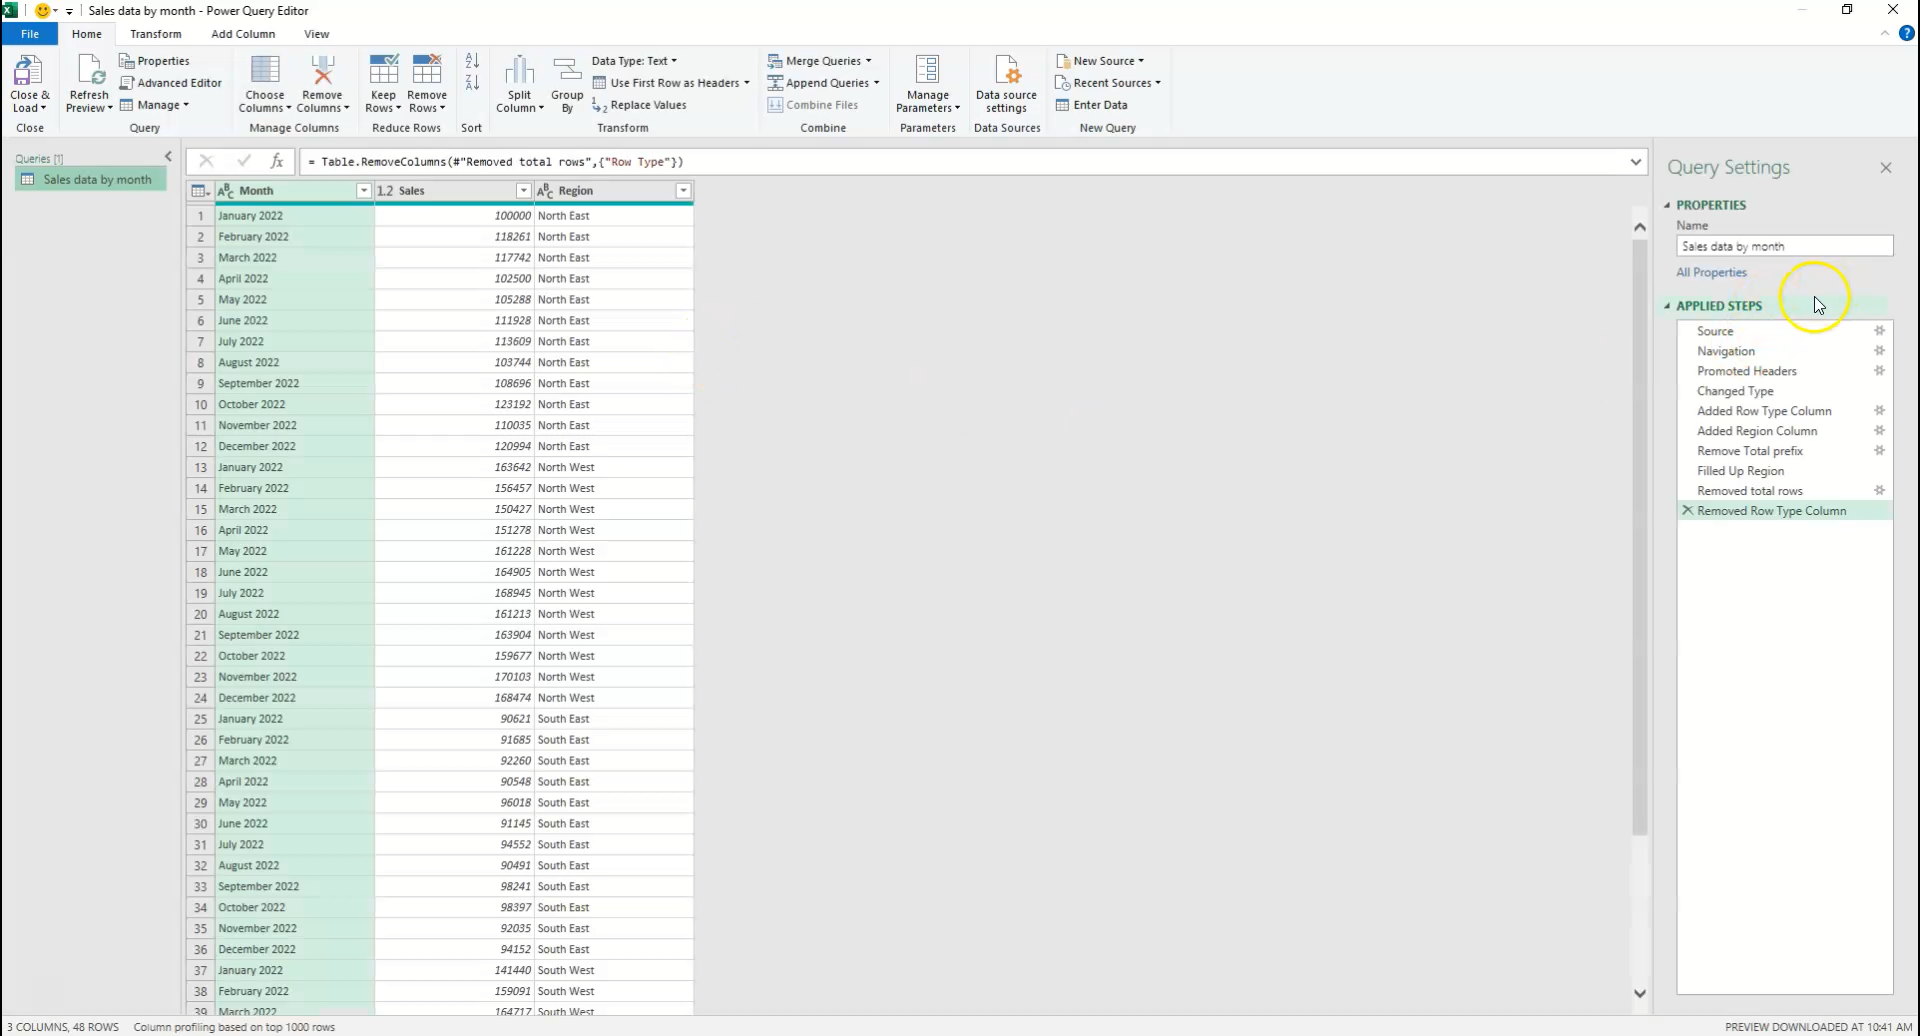Expand the formula bar with its chevron
The image size is (1920, 1036).
1636,161
